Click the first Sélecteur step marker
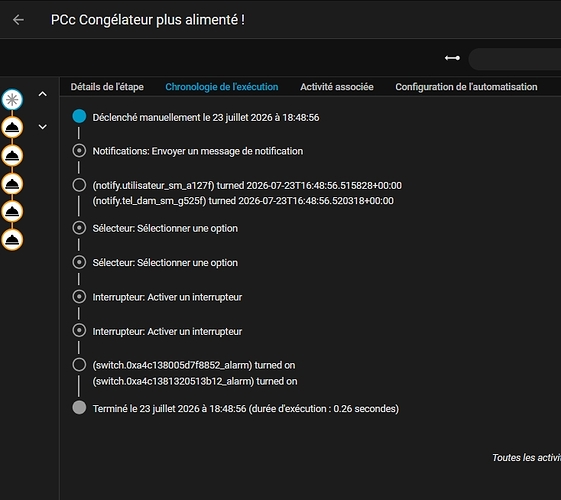 point(79,228)
